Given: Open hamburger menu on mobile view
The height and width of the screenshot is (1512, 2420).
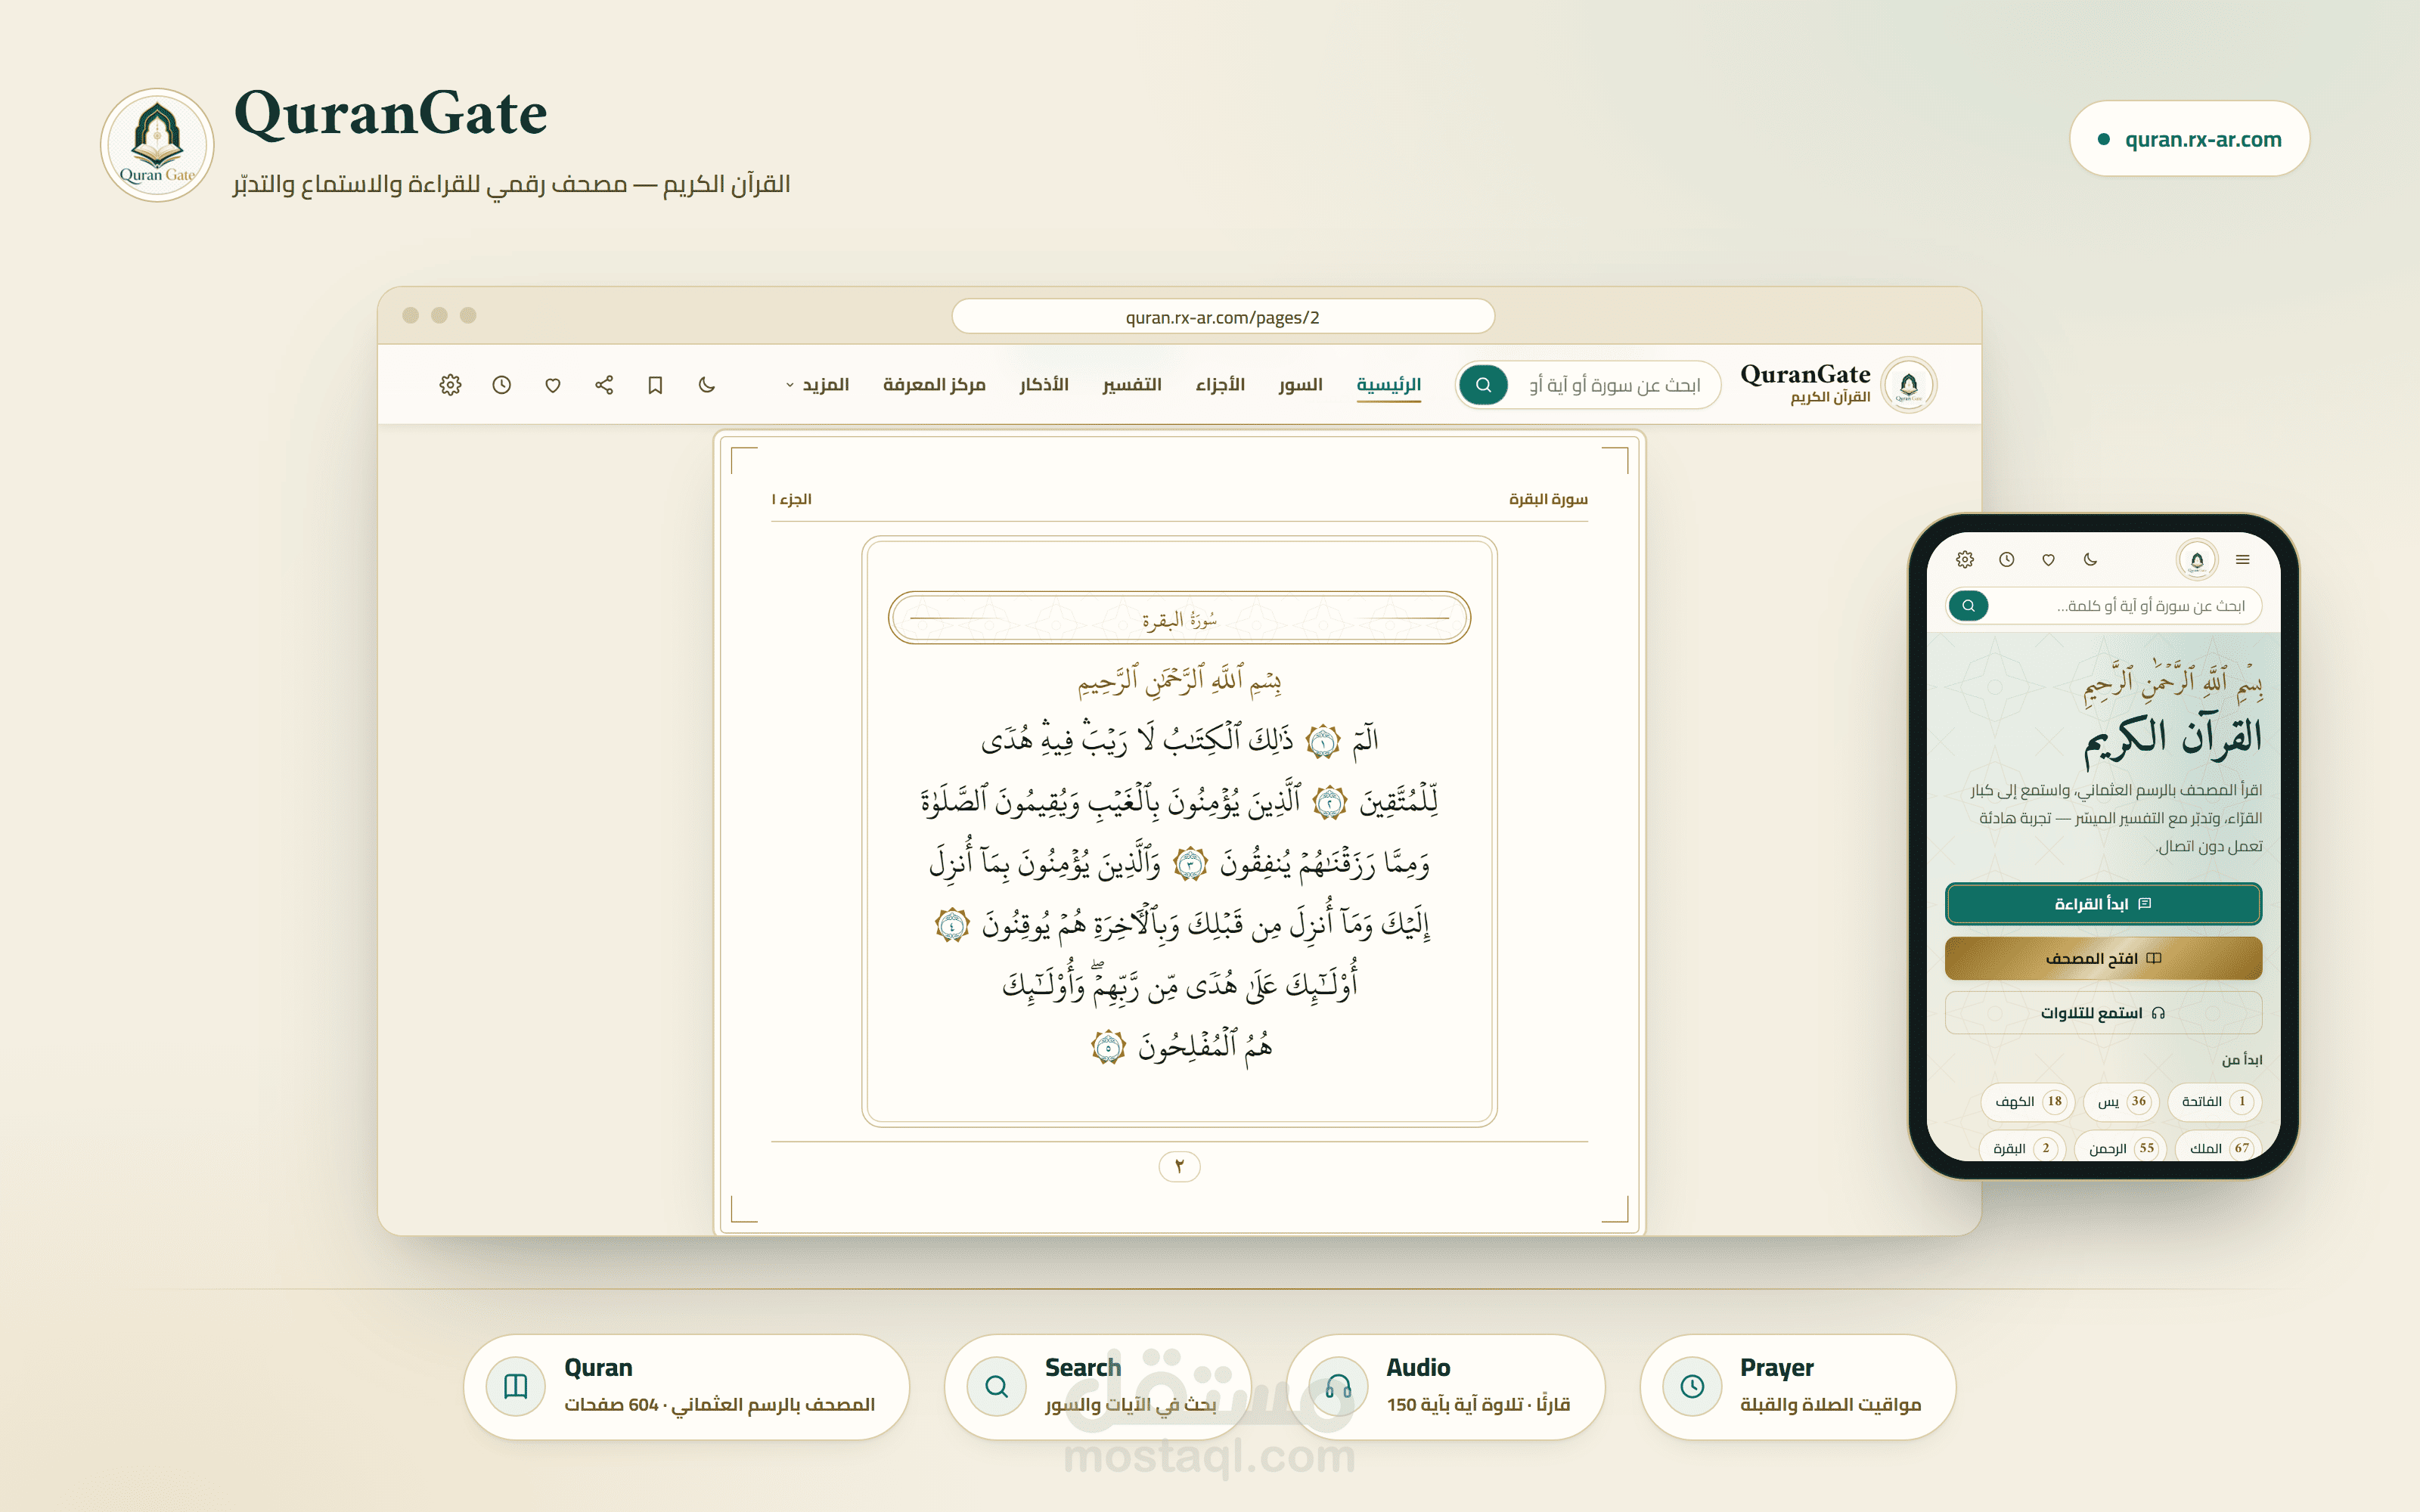Looking at the screenshot, I should [x=2243, y=560].
